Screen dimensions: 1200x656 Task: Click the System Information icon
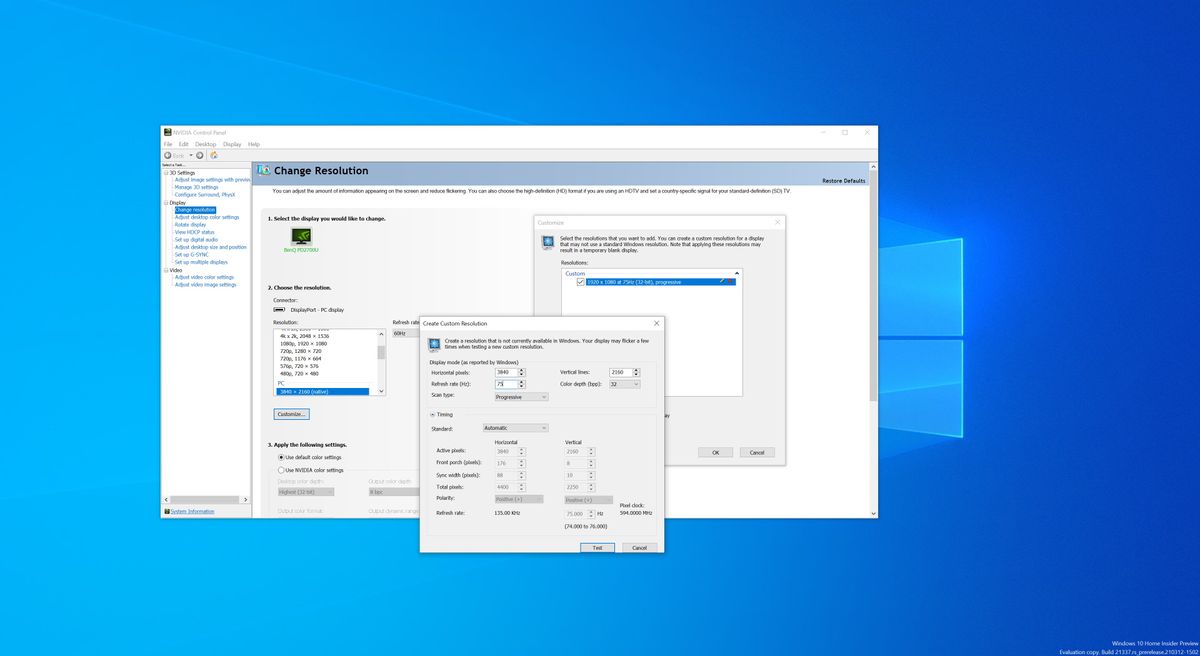[x=166, y=511]
